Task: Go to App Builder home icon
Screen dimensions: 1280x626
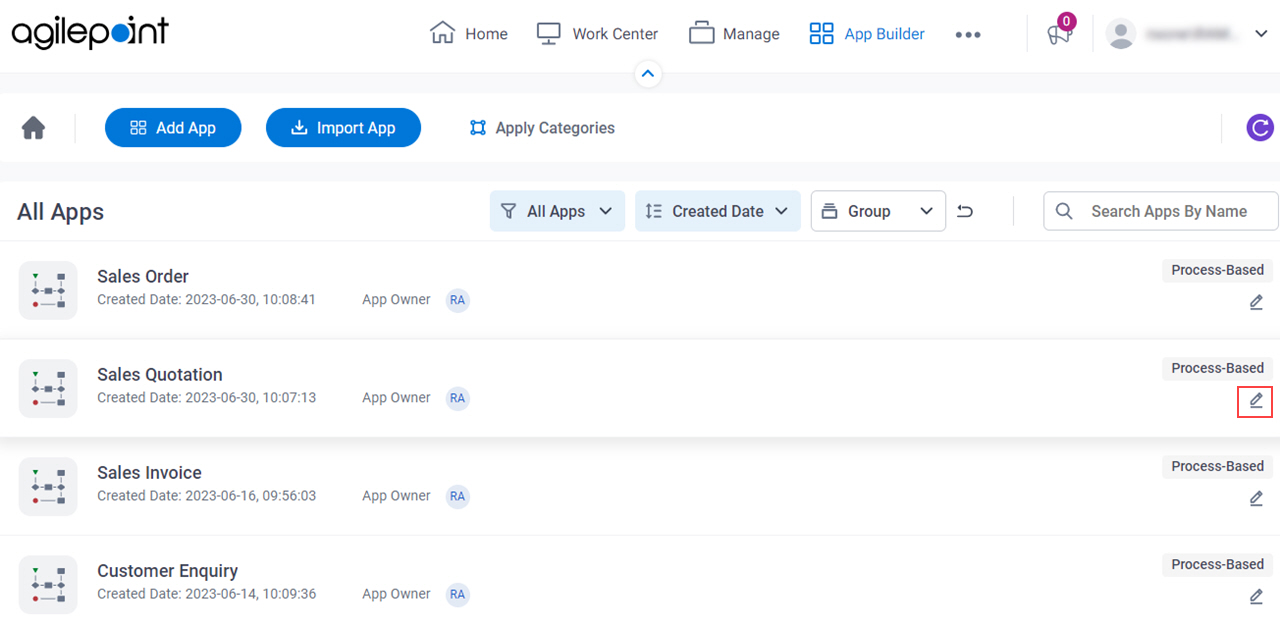Action: (34, 128)
